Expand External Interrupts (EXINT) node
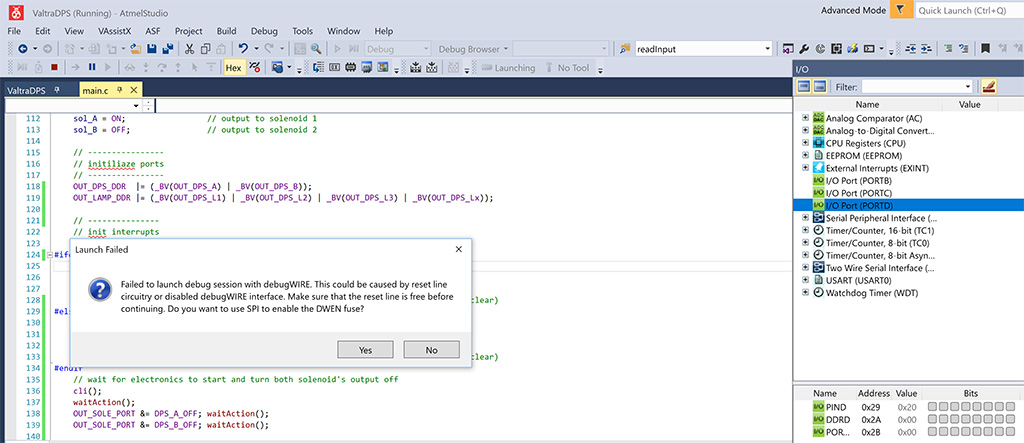 click(x=805, y=168)
